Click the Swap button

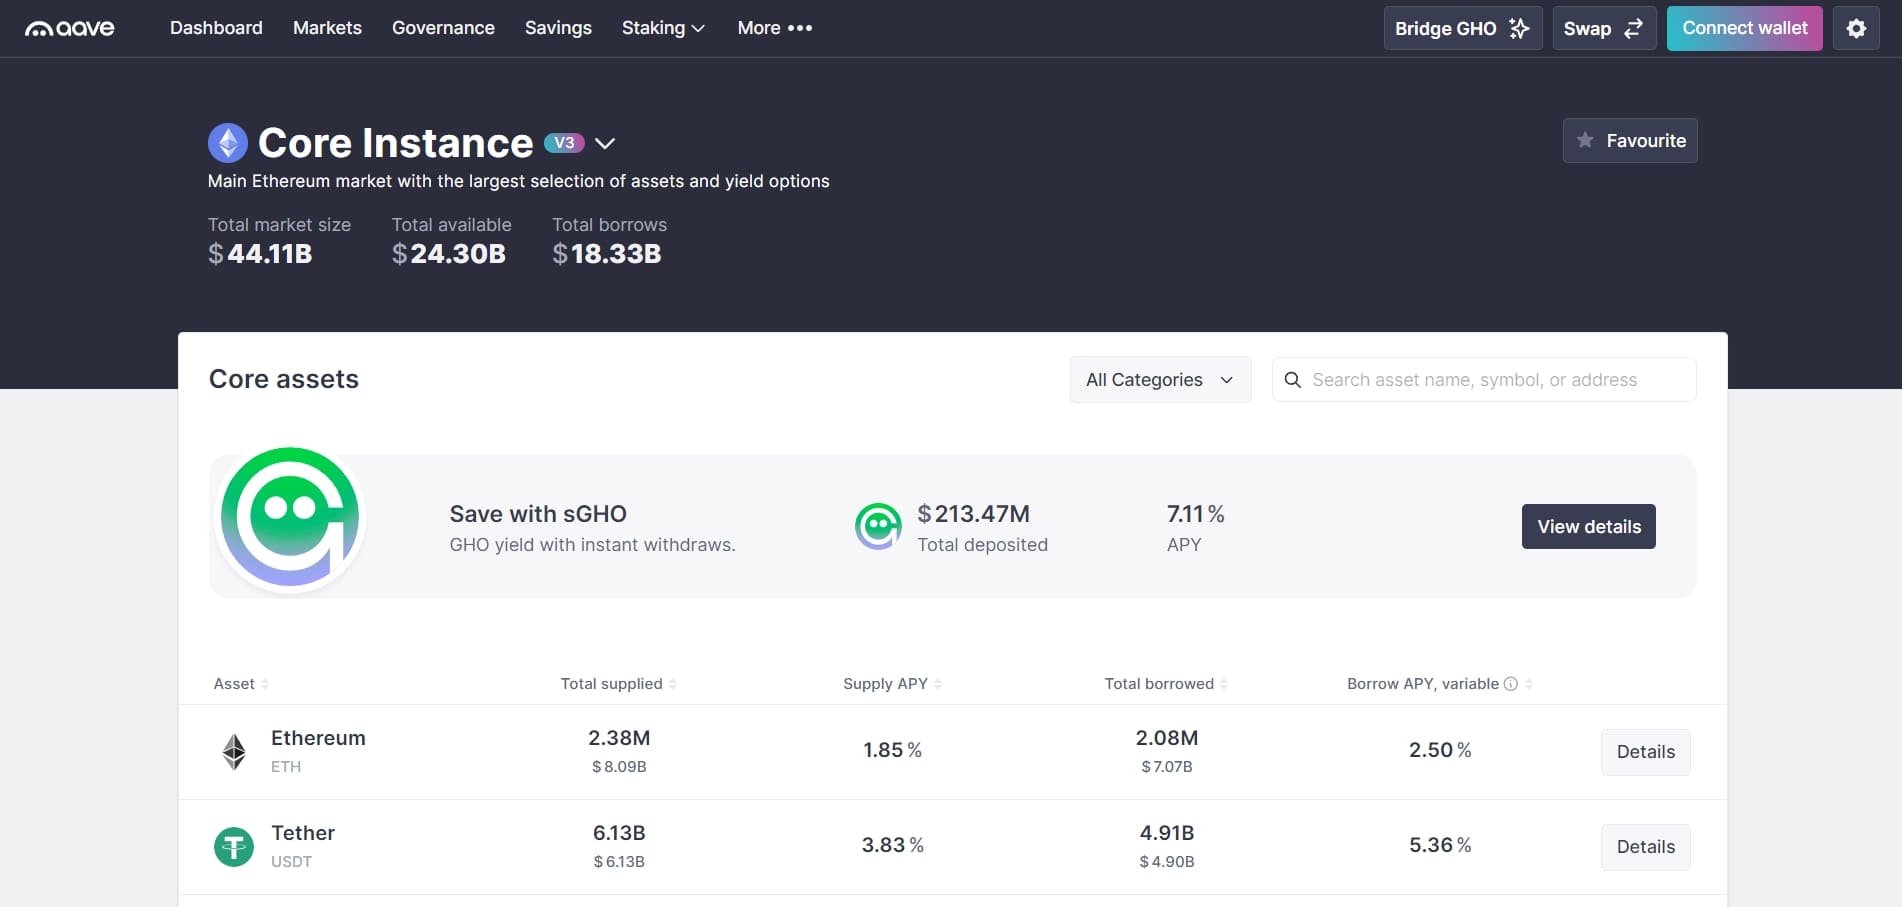1604,28
